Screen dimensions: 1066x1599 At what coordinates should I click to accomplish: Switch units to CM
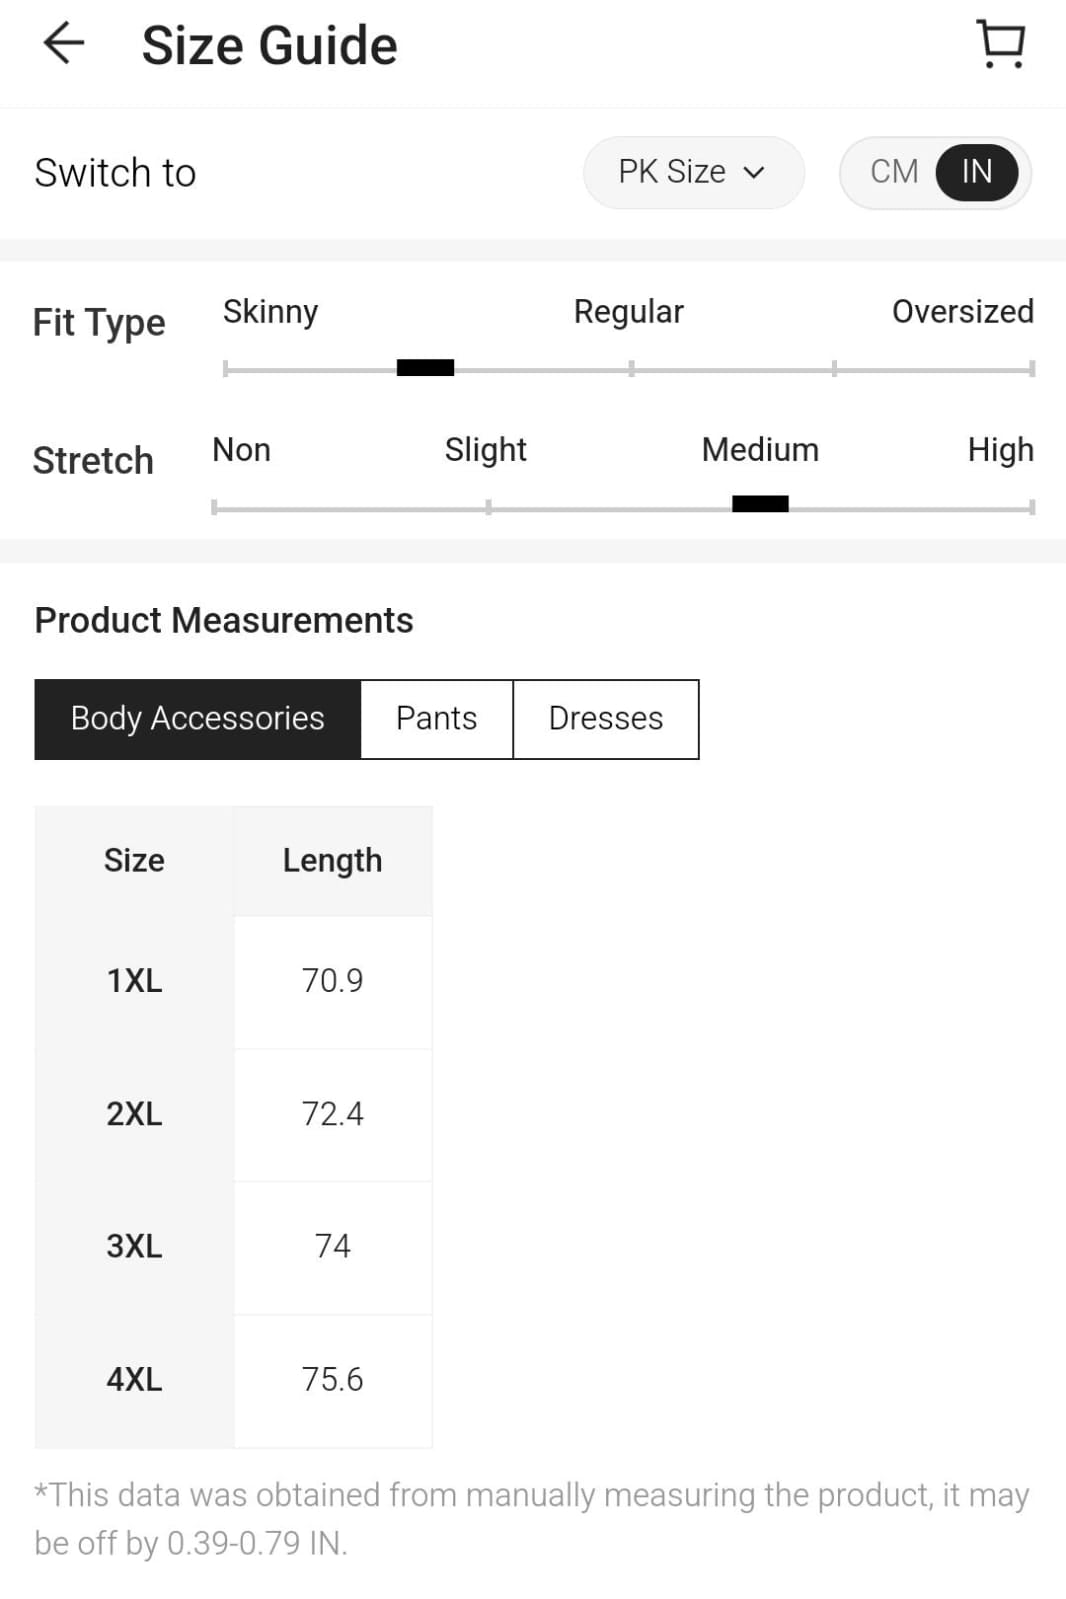[x=894, y=172]
